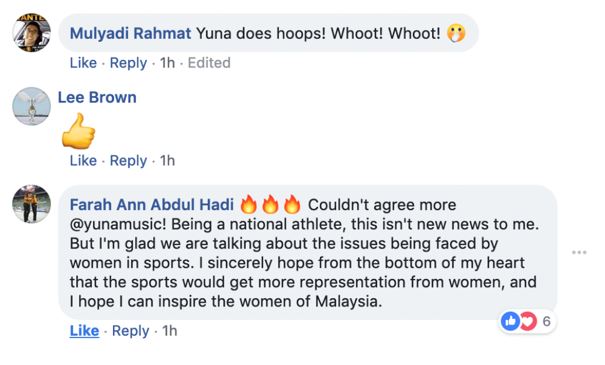605x365 pixels.
Task: Open the heart love reaction icon
Action: (528, 321)
